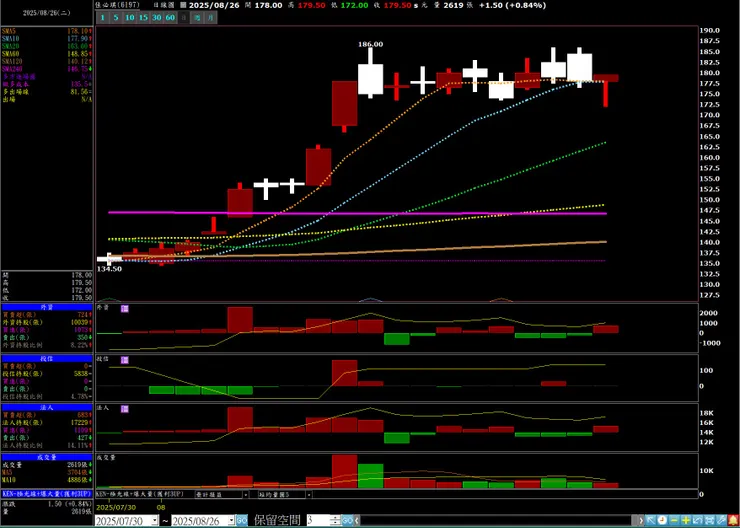
Task: Click the clock icon in bottom toolbar
Action: pos(663,520)
